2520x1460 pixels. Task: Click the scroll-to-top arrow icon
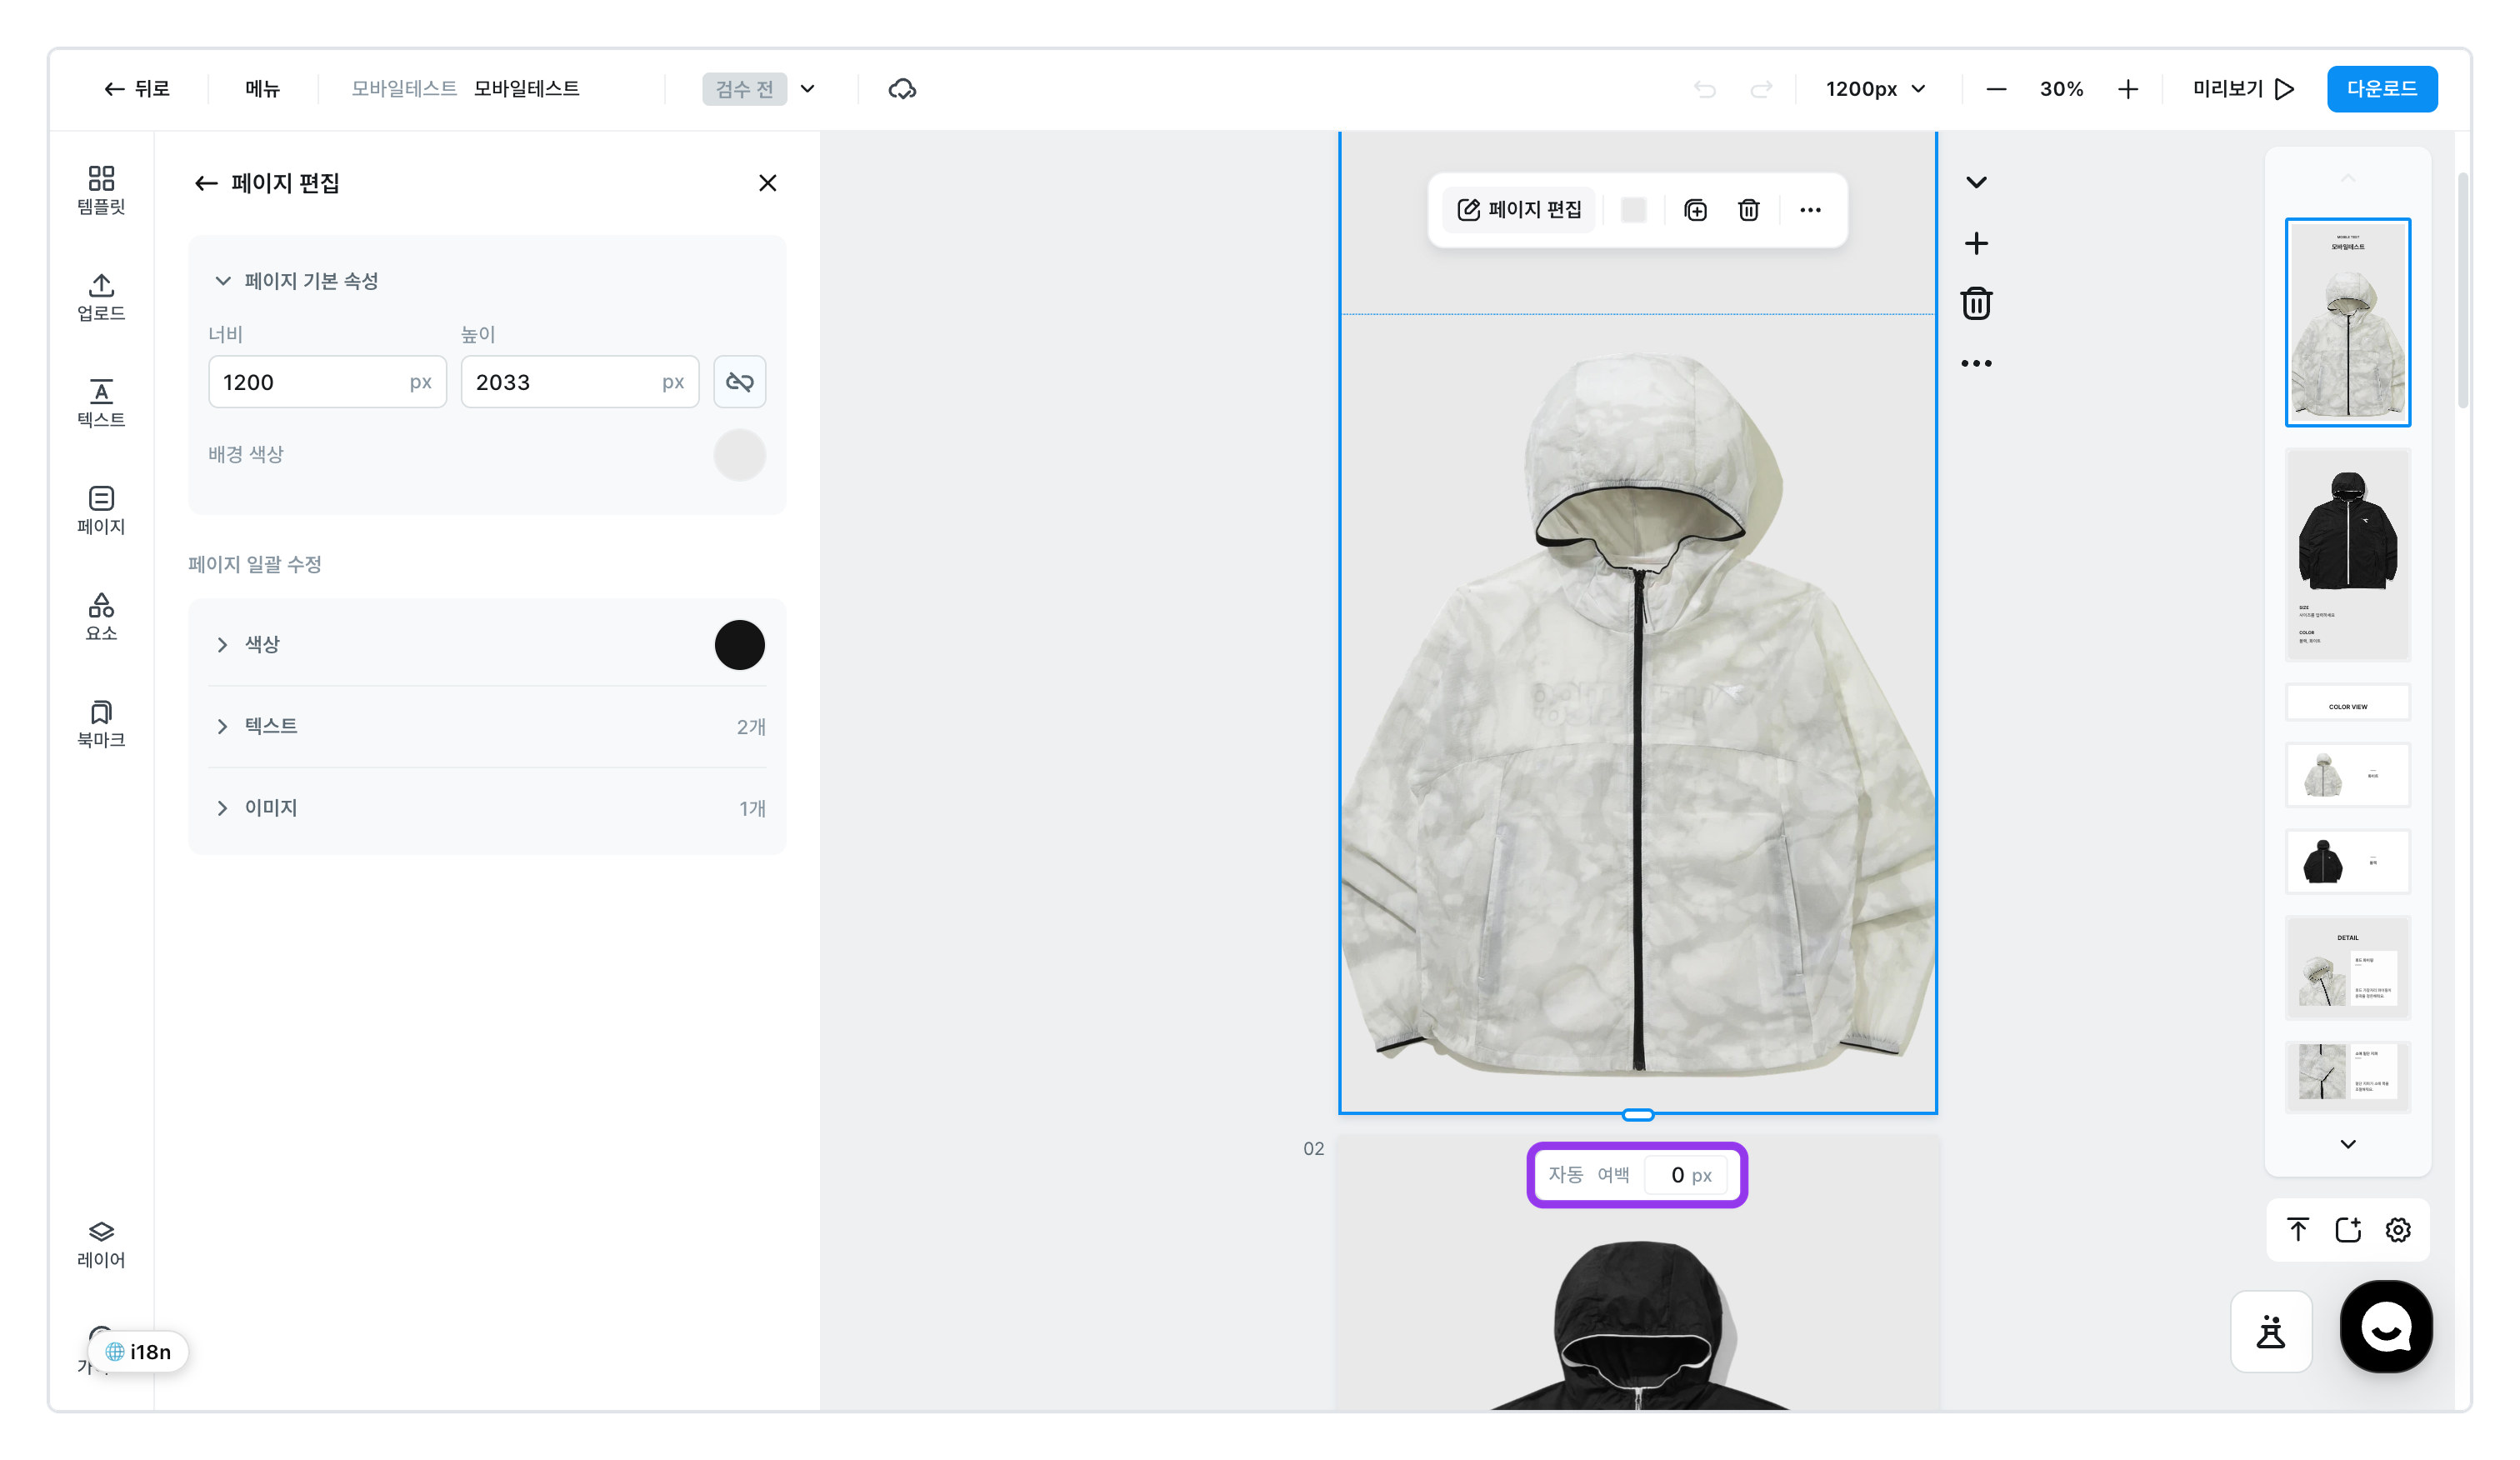point(2298,1230)
